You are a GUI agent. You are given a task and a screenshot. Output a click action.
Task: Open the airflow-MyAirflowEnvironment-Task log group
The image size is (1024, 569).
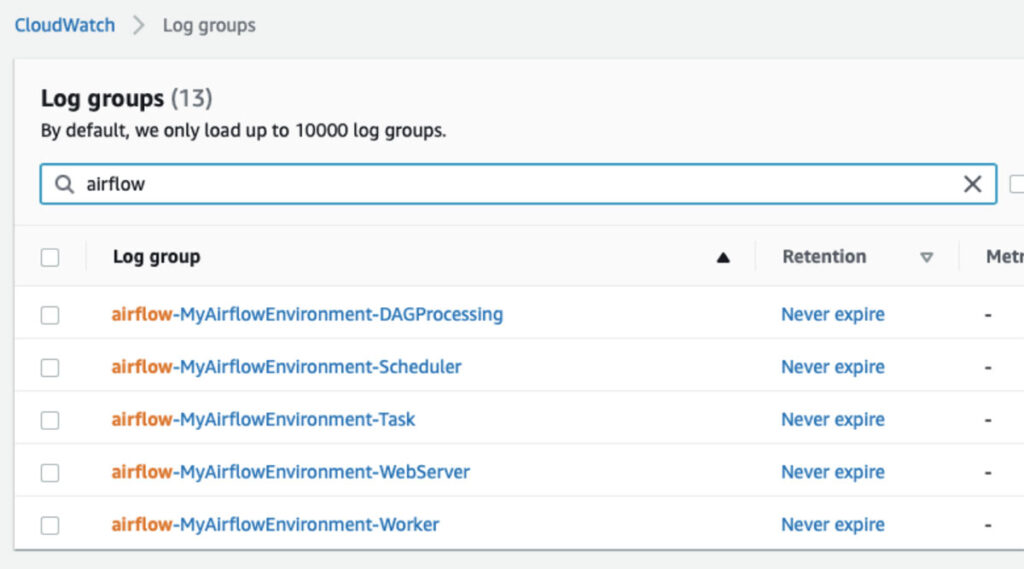tap(263, 420)
